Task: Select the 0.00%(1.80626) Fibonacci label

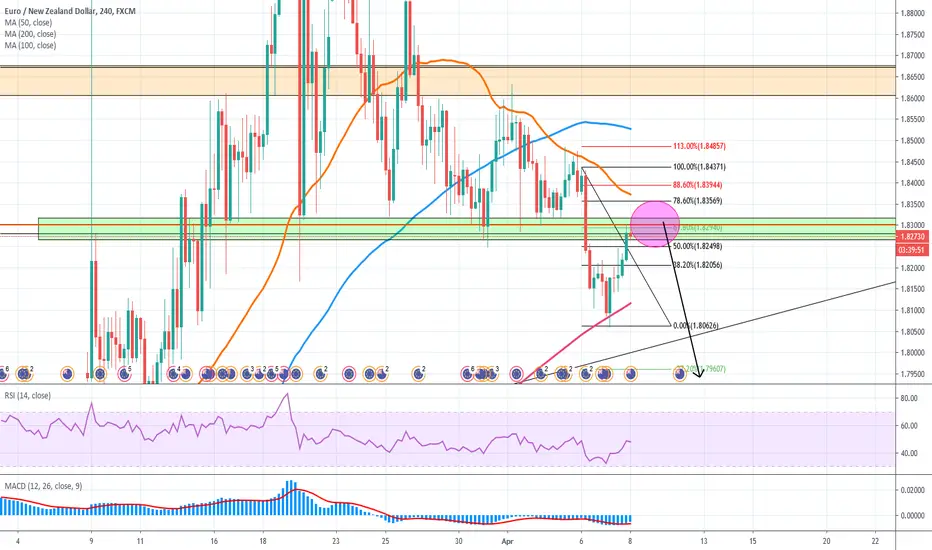Action: point(695,326)
